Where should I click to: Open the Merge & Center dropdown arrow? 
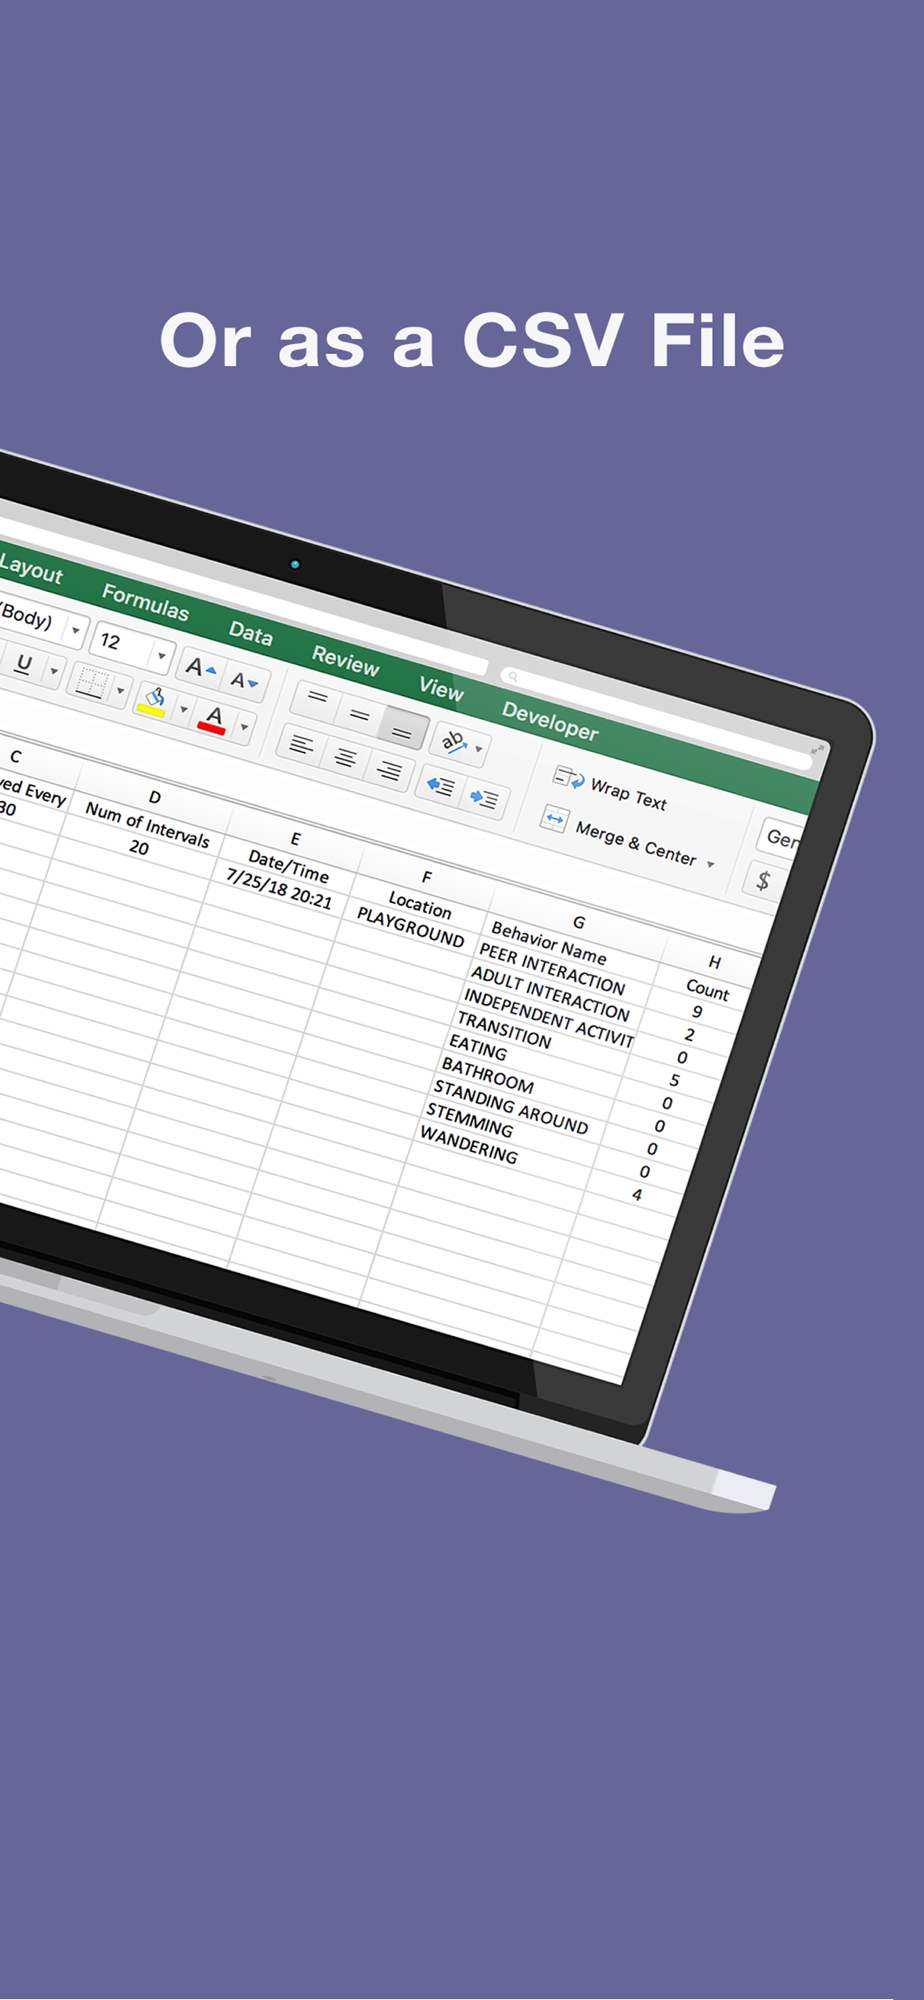(710, 864)
